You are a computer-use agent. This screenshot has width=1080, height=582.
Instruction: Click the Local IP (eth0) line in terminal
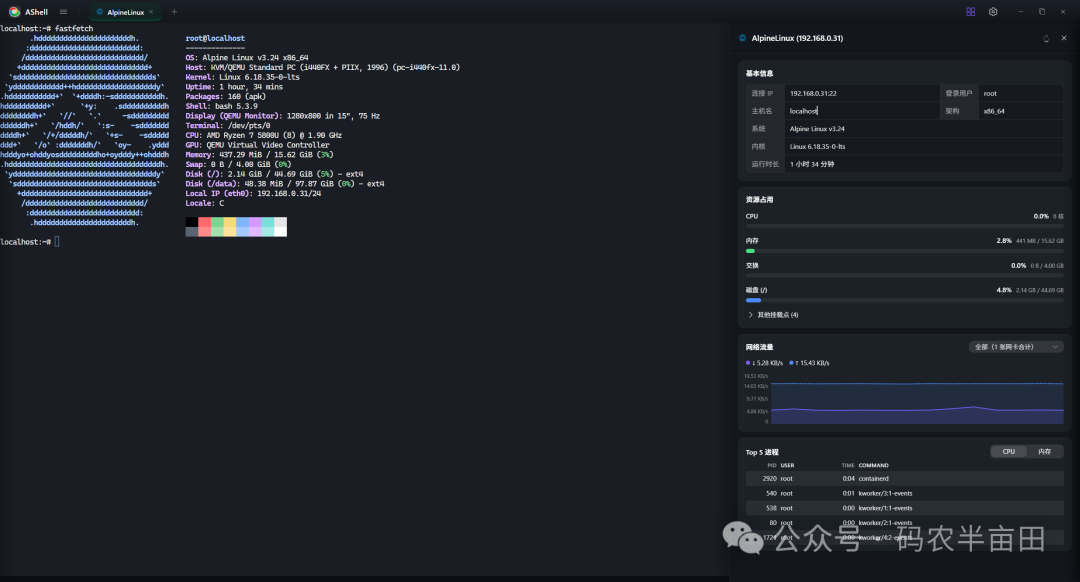253,194
